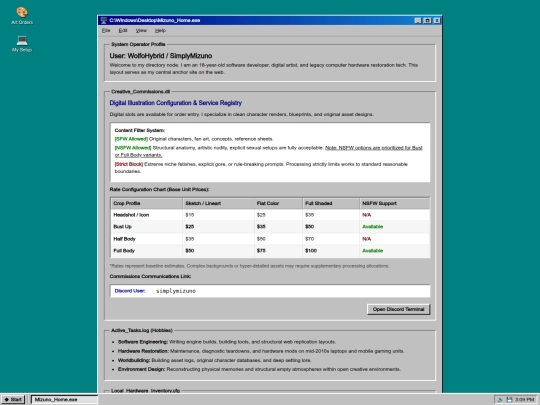Select the Full Body row label
540x405 pixels.
124,251
